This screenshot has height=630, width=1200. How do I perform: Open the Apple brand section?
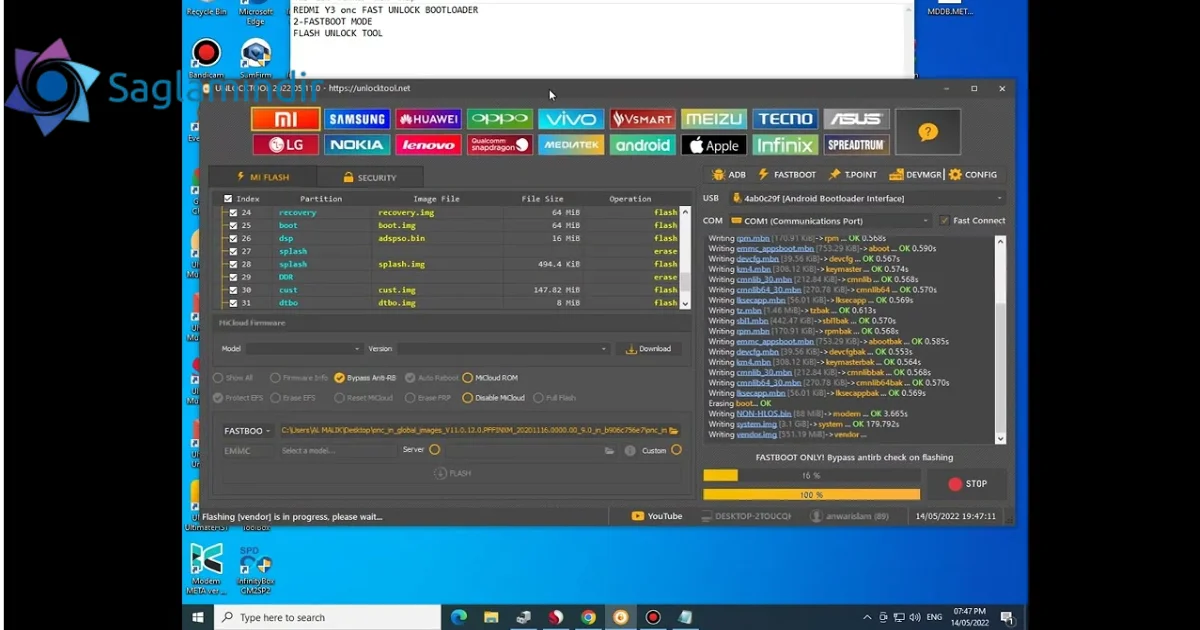714,145
